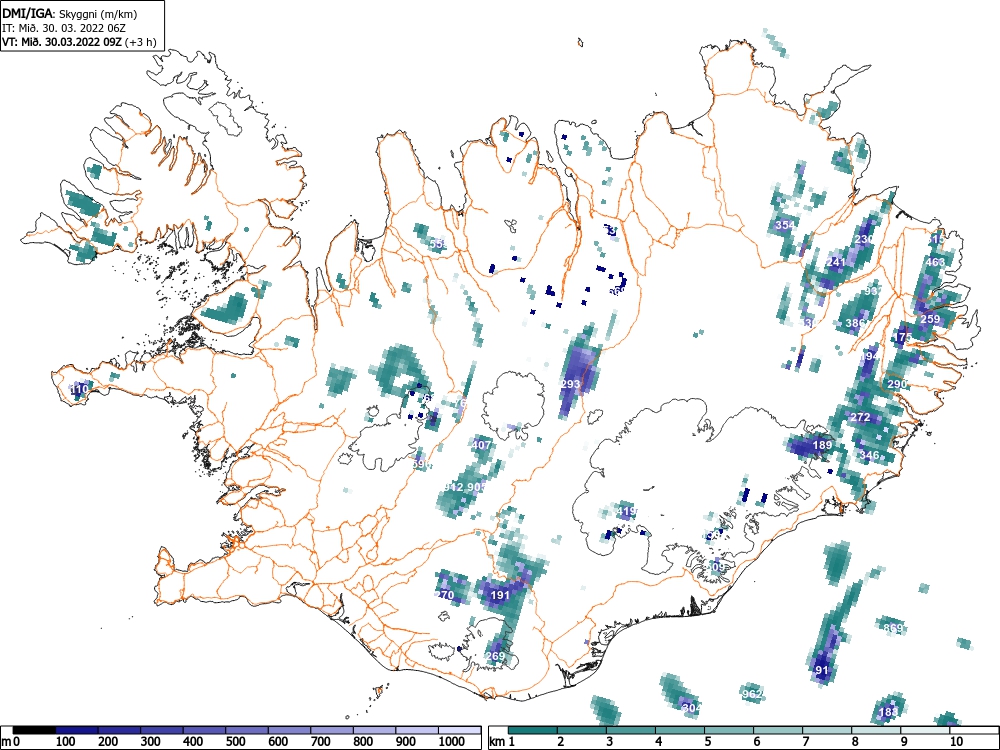Click the visibility value '290' in east
The image size is (1000, 750).
pos(897,384)
